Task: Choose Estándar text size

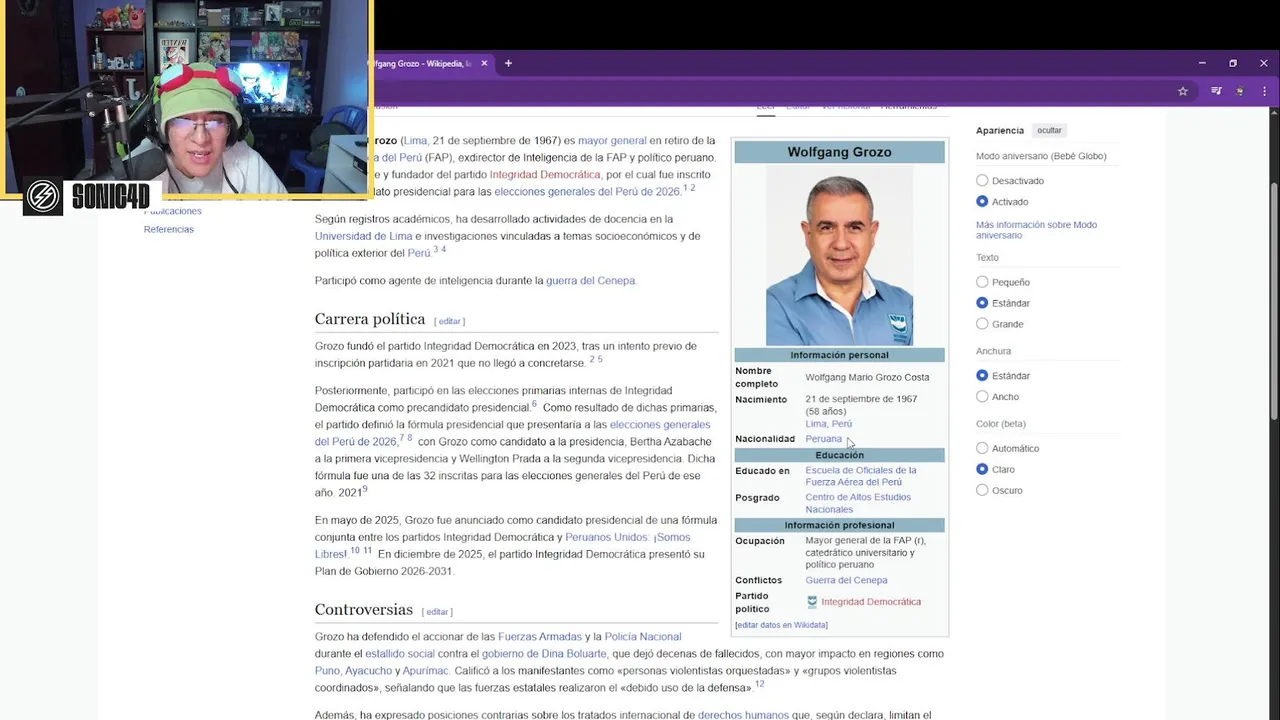Action: 982,303
